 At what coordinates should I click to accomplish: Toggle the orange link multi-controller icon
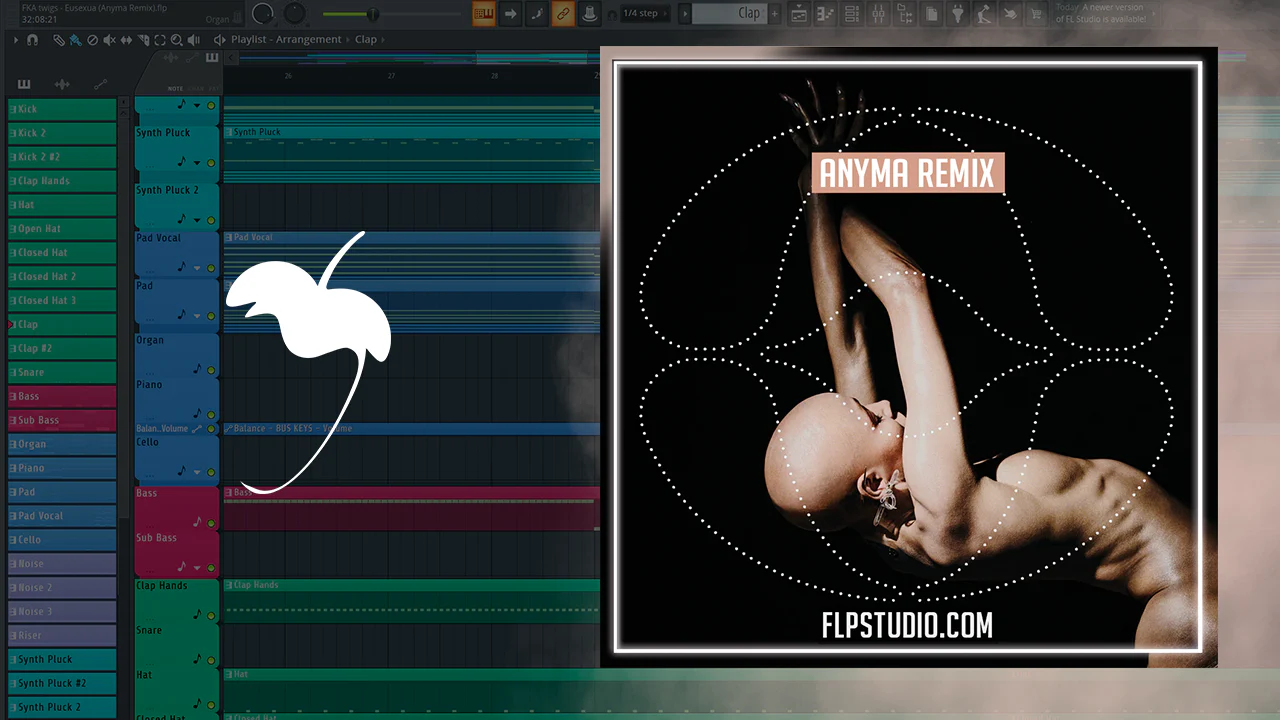563,13
